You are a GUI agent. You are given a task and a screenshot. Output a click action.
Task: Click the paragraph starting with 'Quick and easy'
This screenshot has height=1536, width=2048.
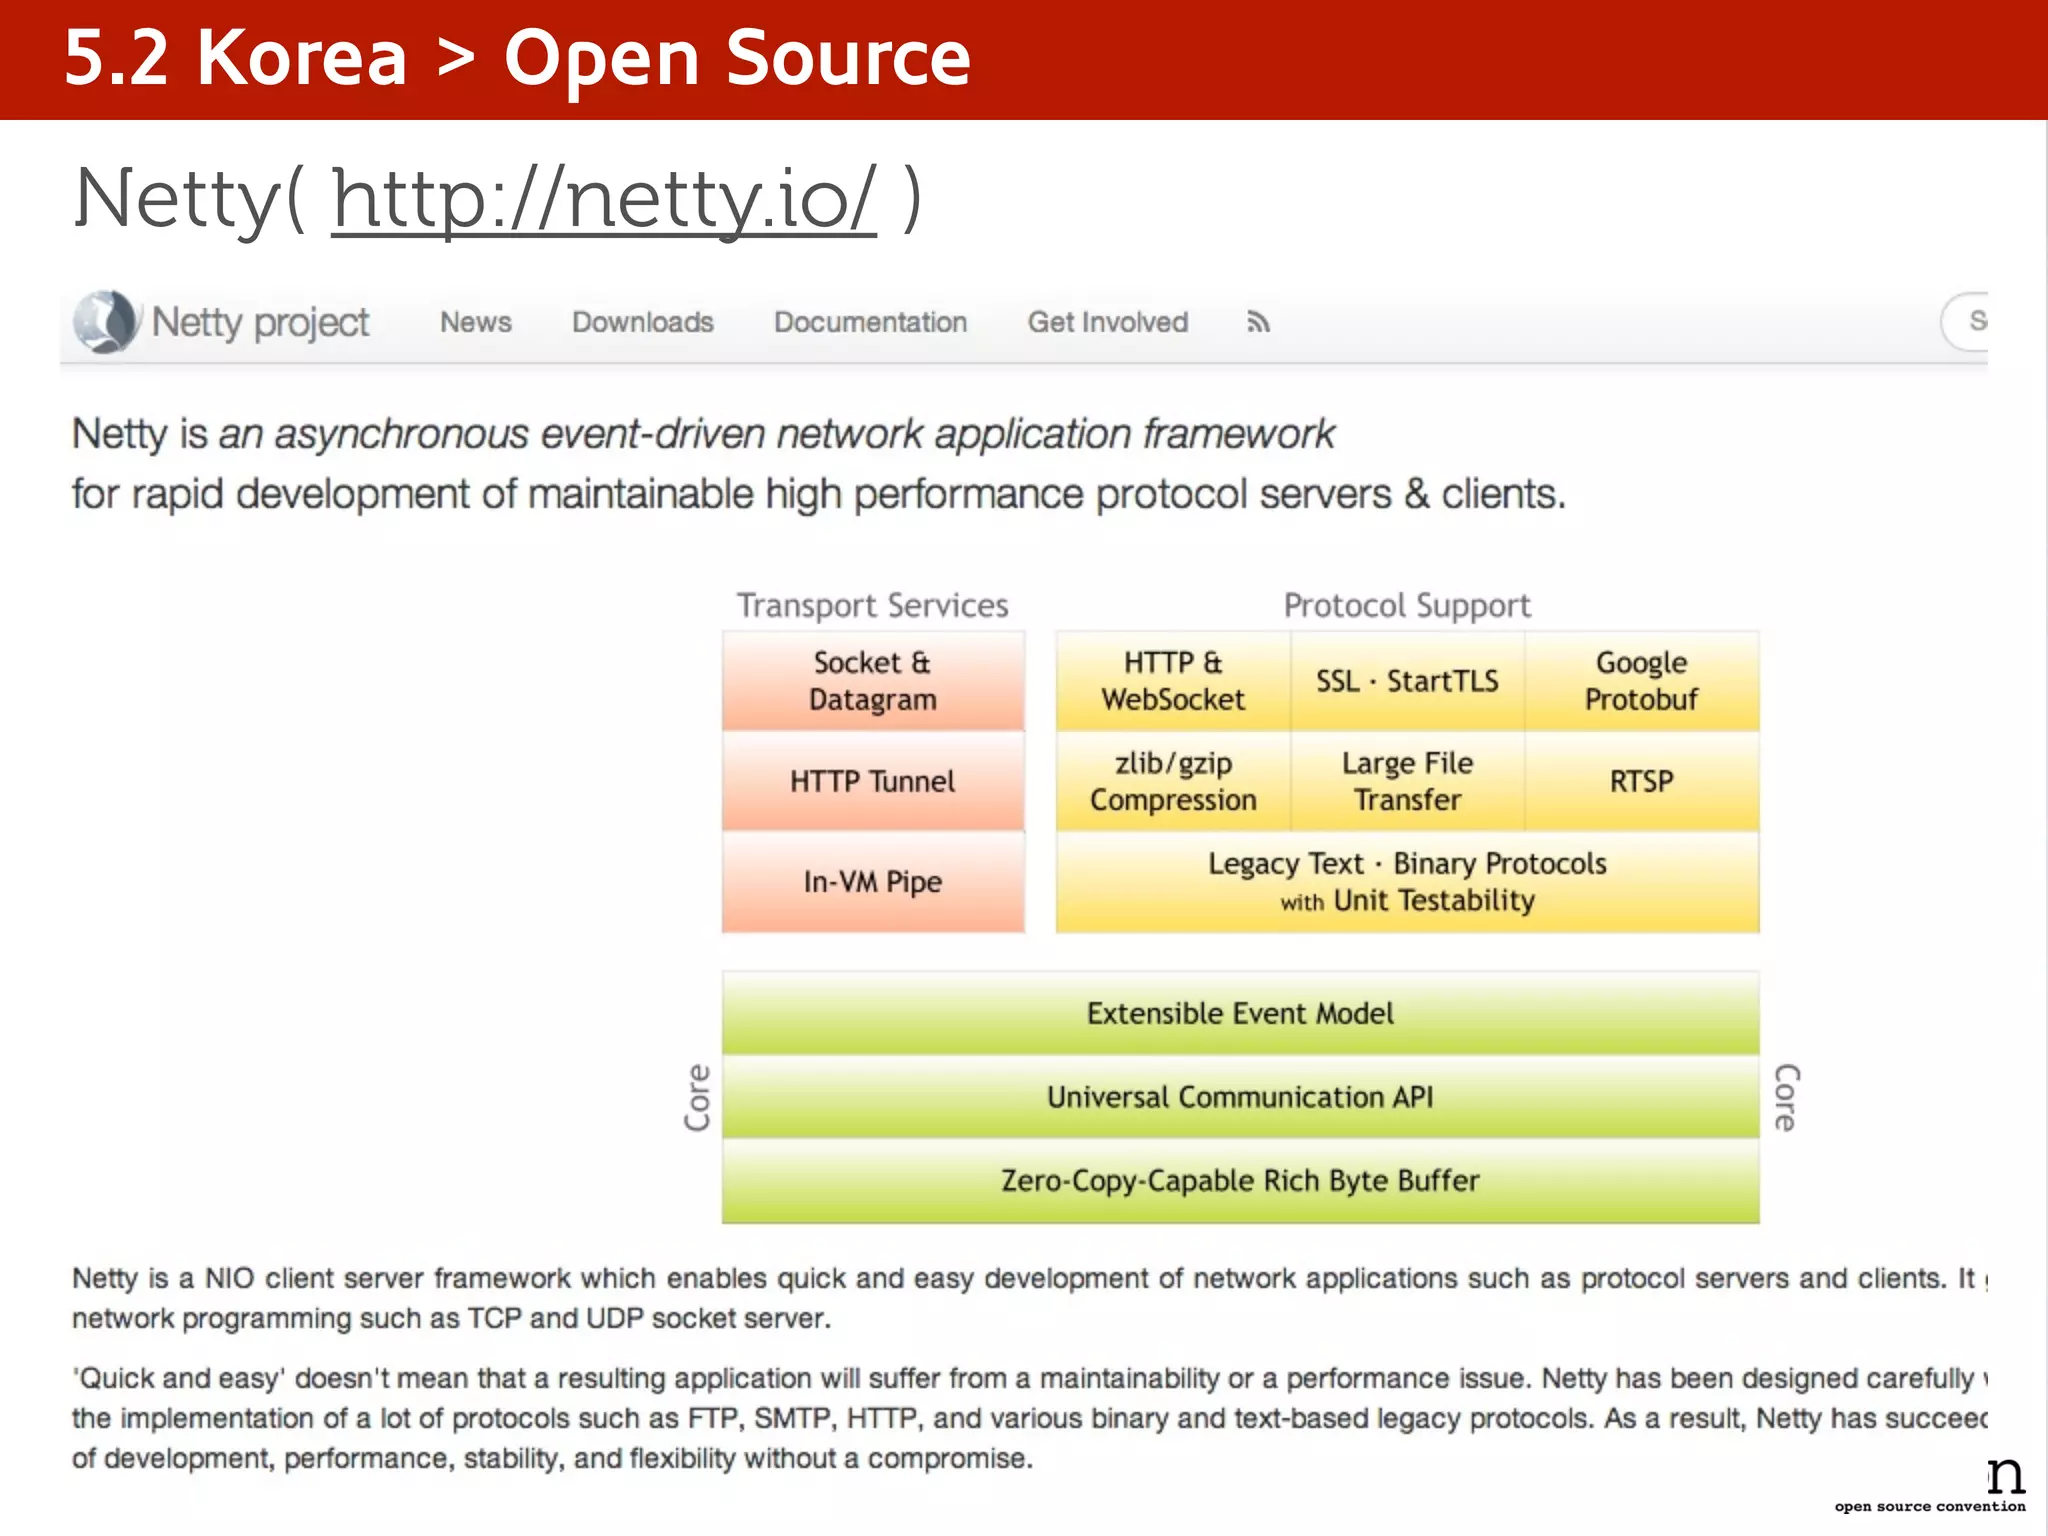click(1030, 1418)
